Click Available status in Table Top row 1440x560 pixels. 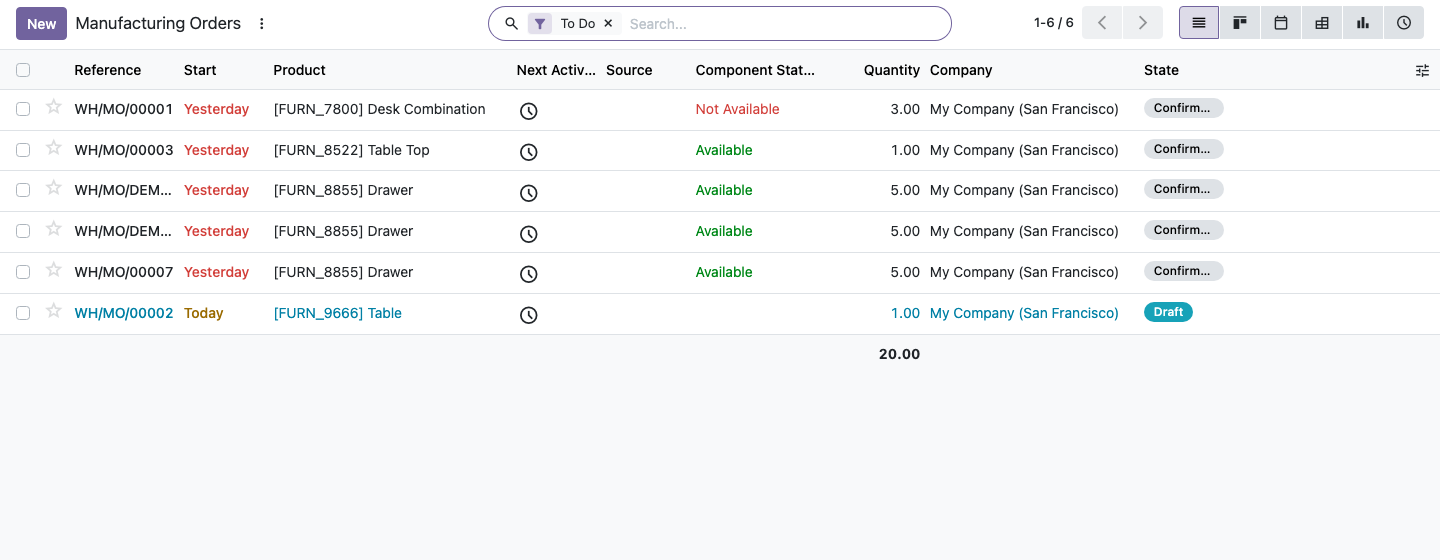[724, 150]
